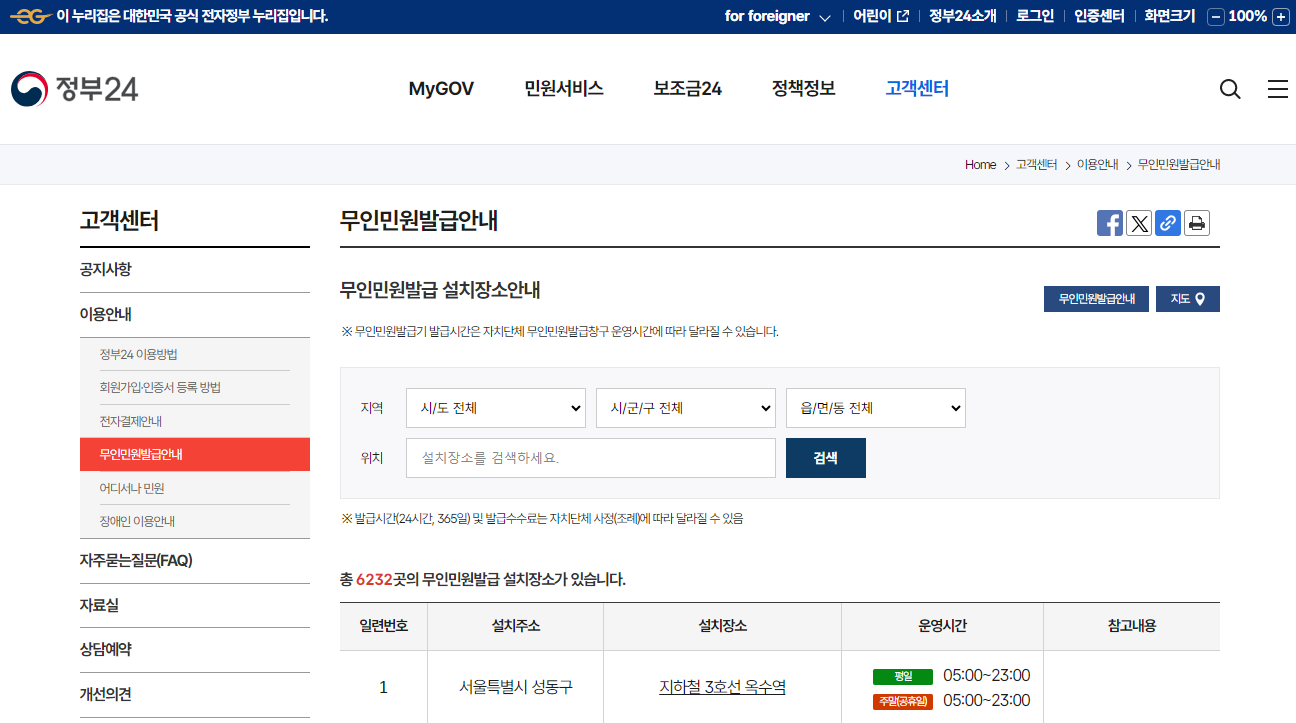
Task: Click the 설치장소 search input field
Action: point(590,457)
